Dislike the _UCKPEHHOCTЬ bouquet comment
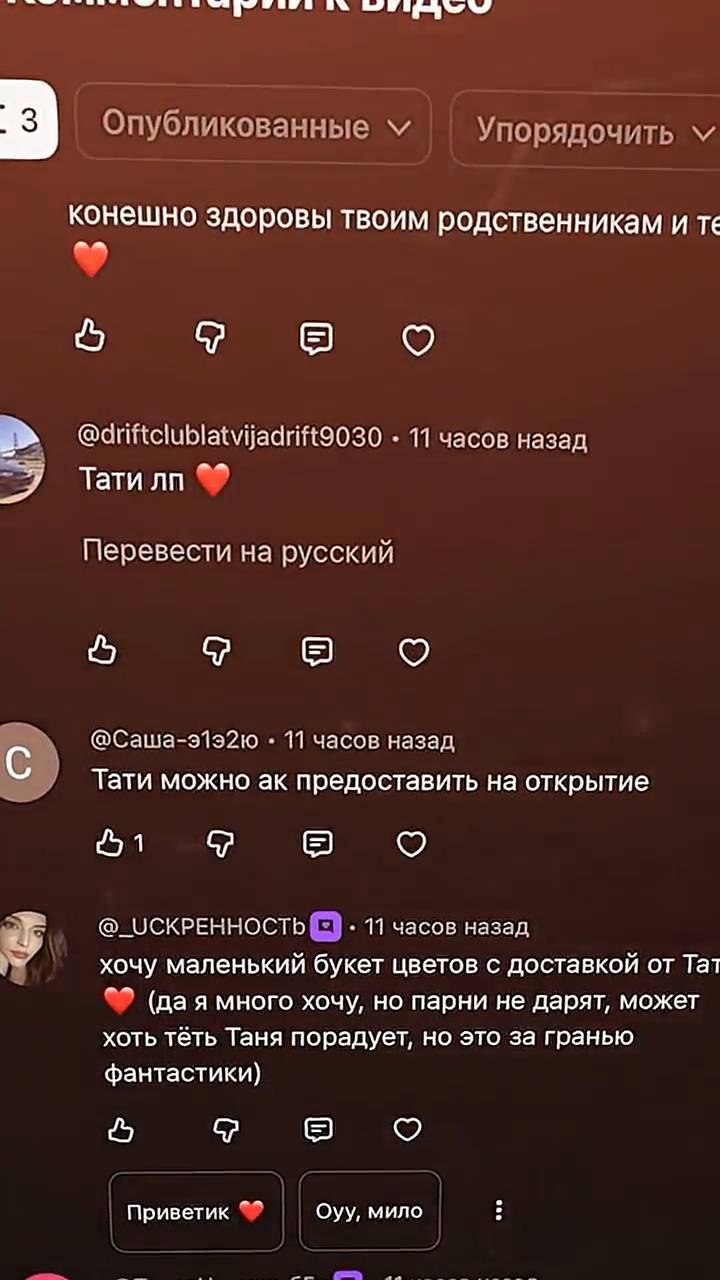Viewport: 720px width, 1280px height. click(x=227, y=1130)
